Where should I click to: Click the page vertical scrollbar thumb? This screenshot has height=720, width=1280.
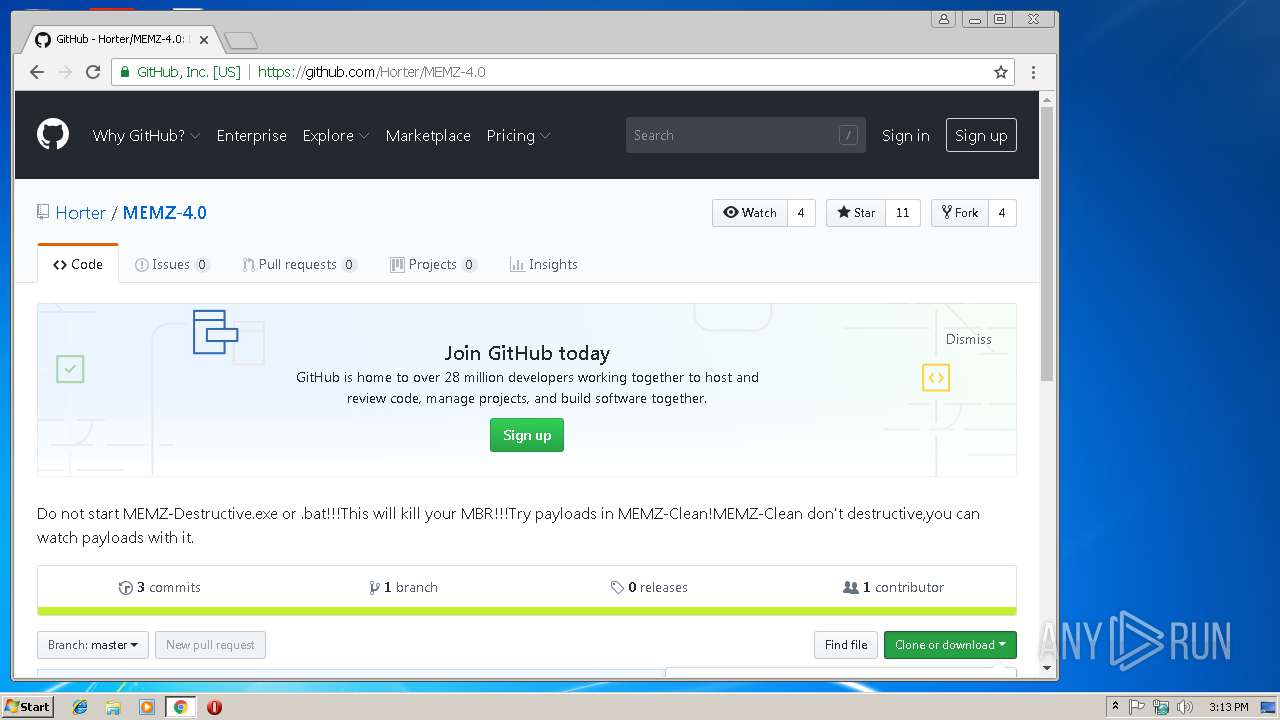1047,243
